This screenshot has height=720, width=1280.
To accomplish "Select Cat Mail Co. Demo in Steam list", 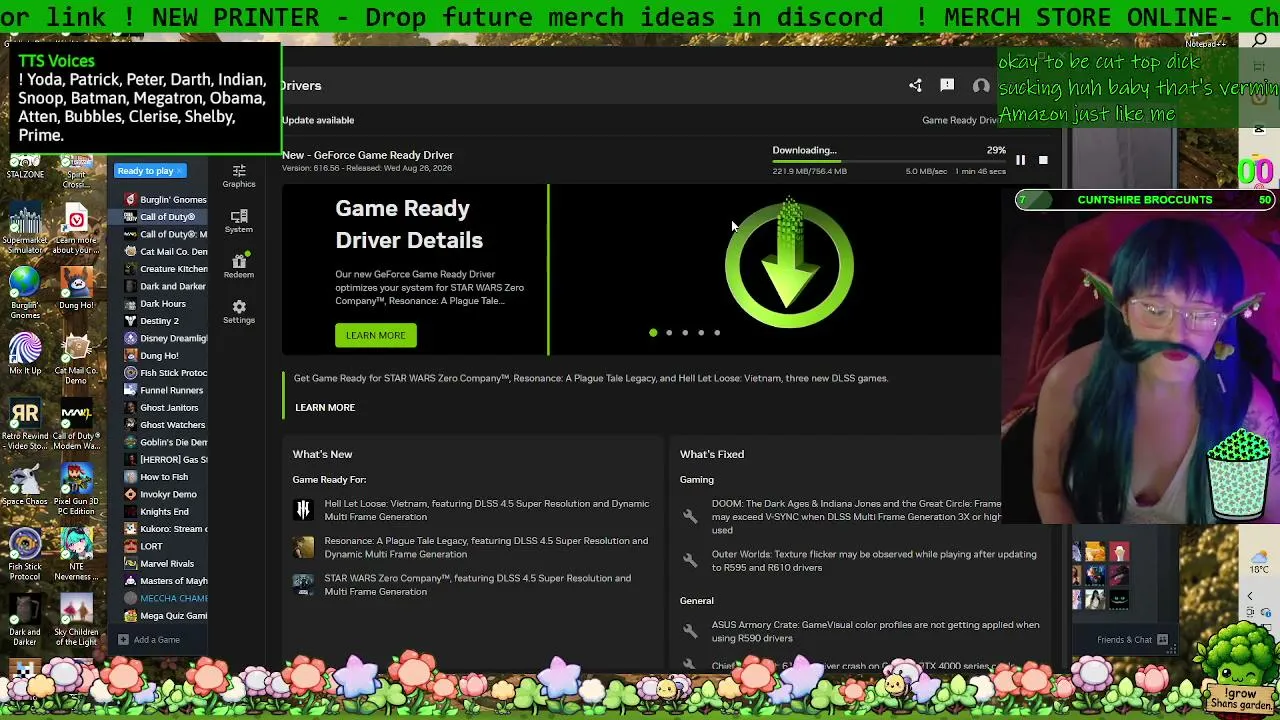I will (165, 252).
